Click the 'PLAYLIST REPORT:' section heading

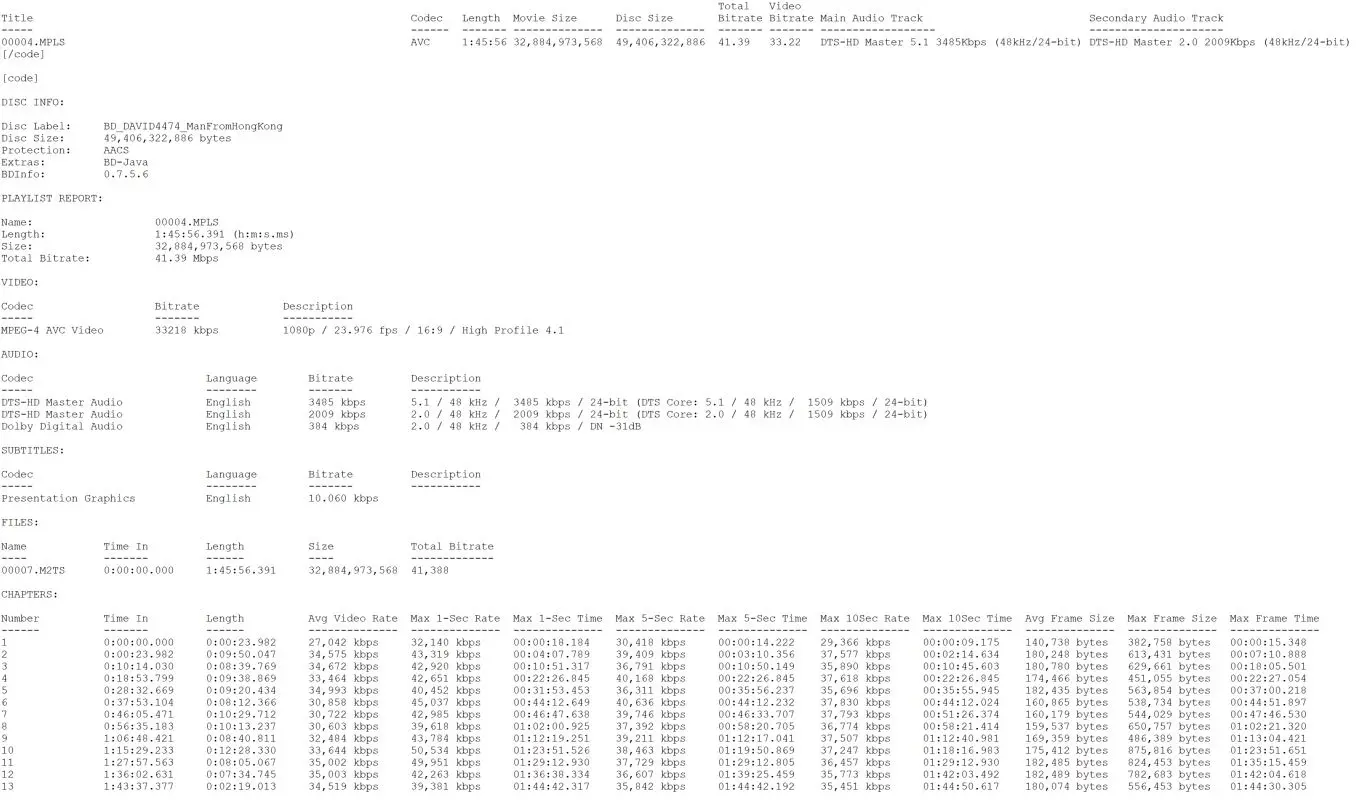coord(51,198)
